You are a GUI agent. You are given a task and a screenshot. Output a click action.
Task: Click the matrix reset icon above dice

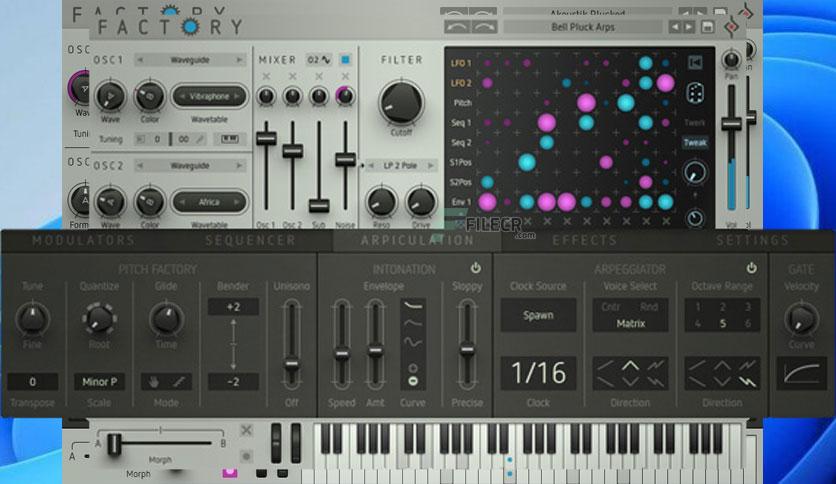click(x=695, y=63)
